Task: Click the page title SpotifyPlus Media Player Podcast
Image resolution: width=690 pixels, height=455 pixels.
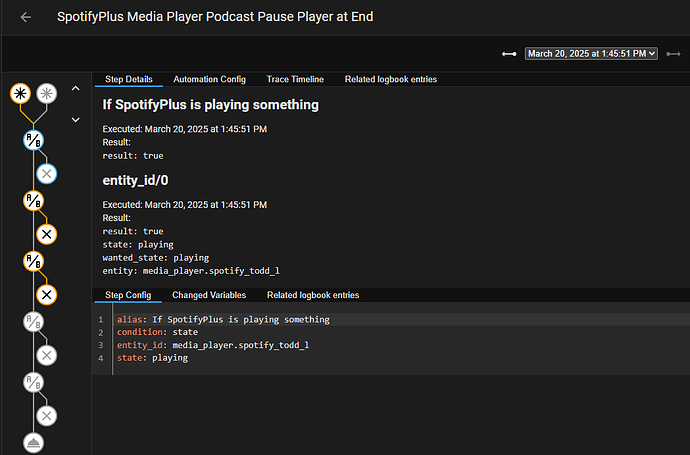Action: 215,17
